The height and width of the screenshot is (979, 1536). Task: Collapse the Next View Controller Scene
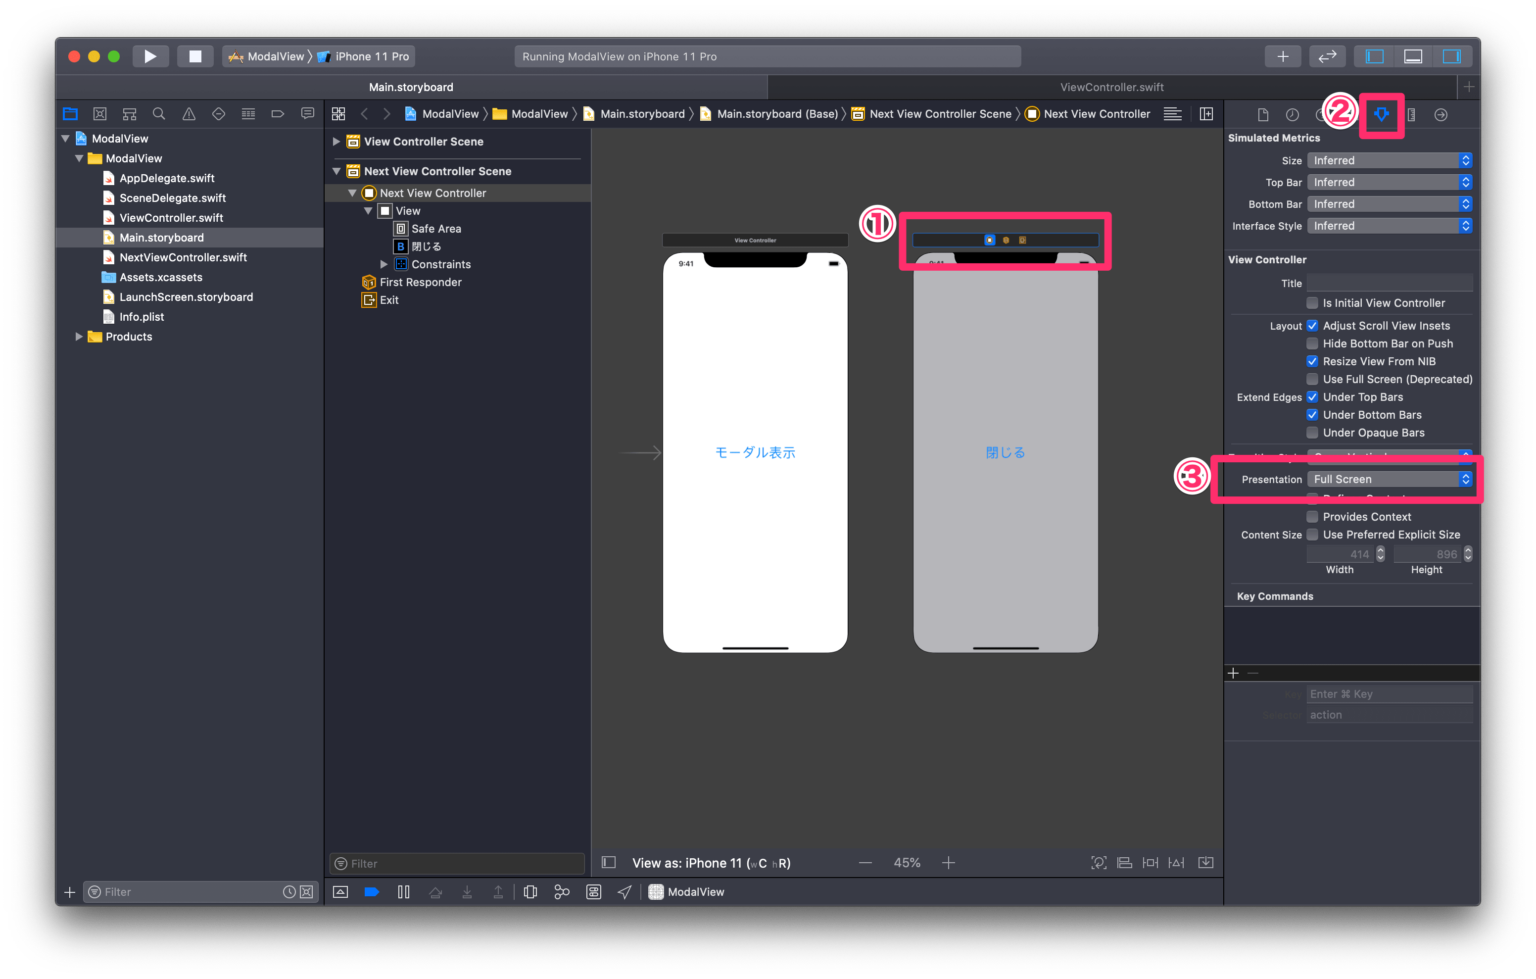[337, 171]
